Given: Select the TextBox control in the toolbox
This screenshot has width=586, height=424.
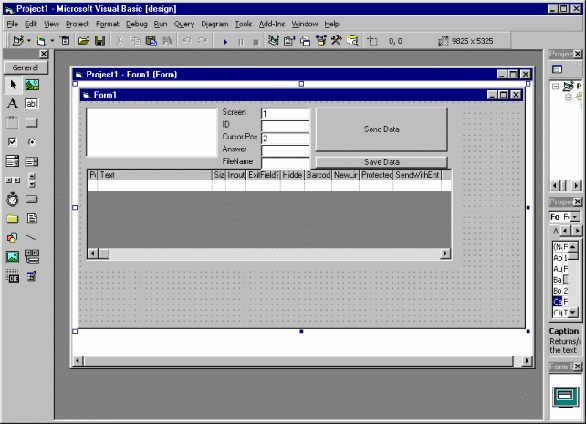Looking at the screenshot, I should click(32, 103).
